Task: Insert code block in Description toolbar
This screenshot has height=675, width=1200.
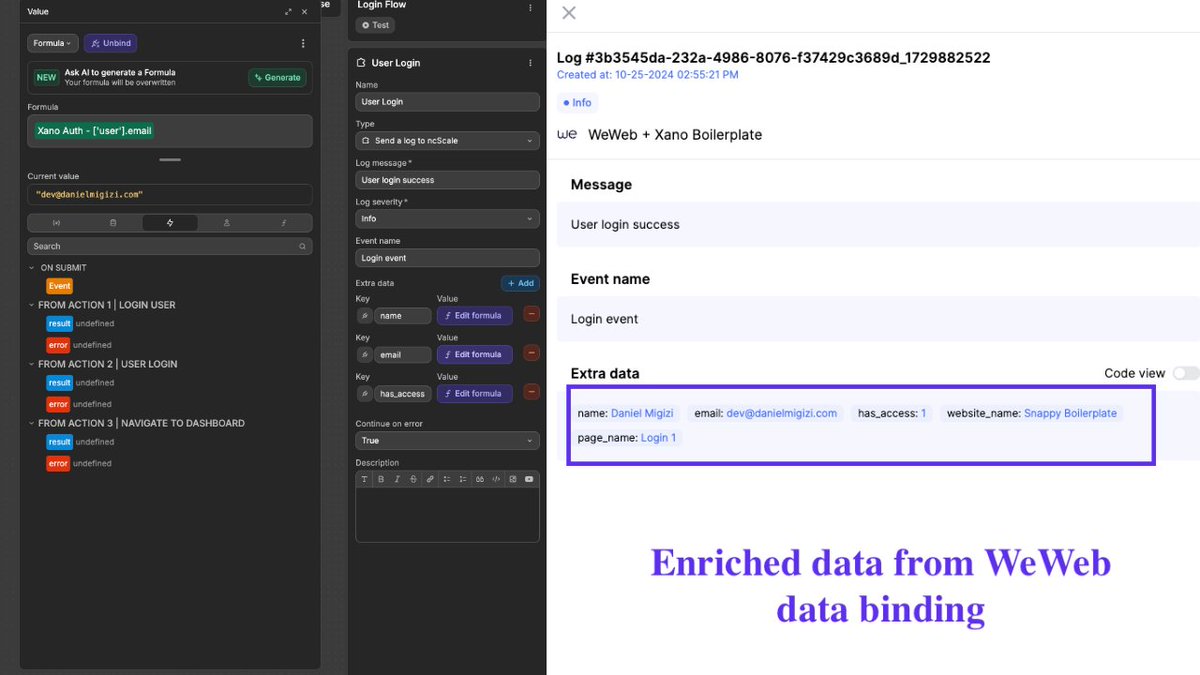Action: 496,479
